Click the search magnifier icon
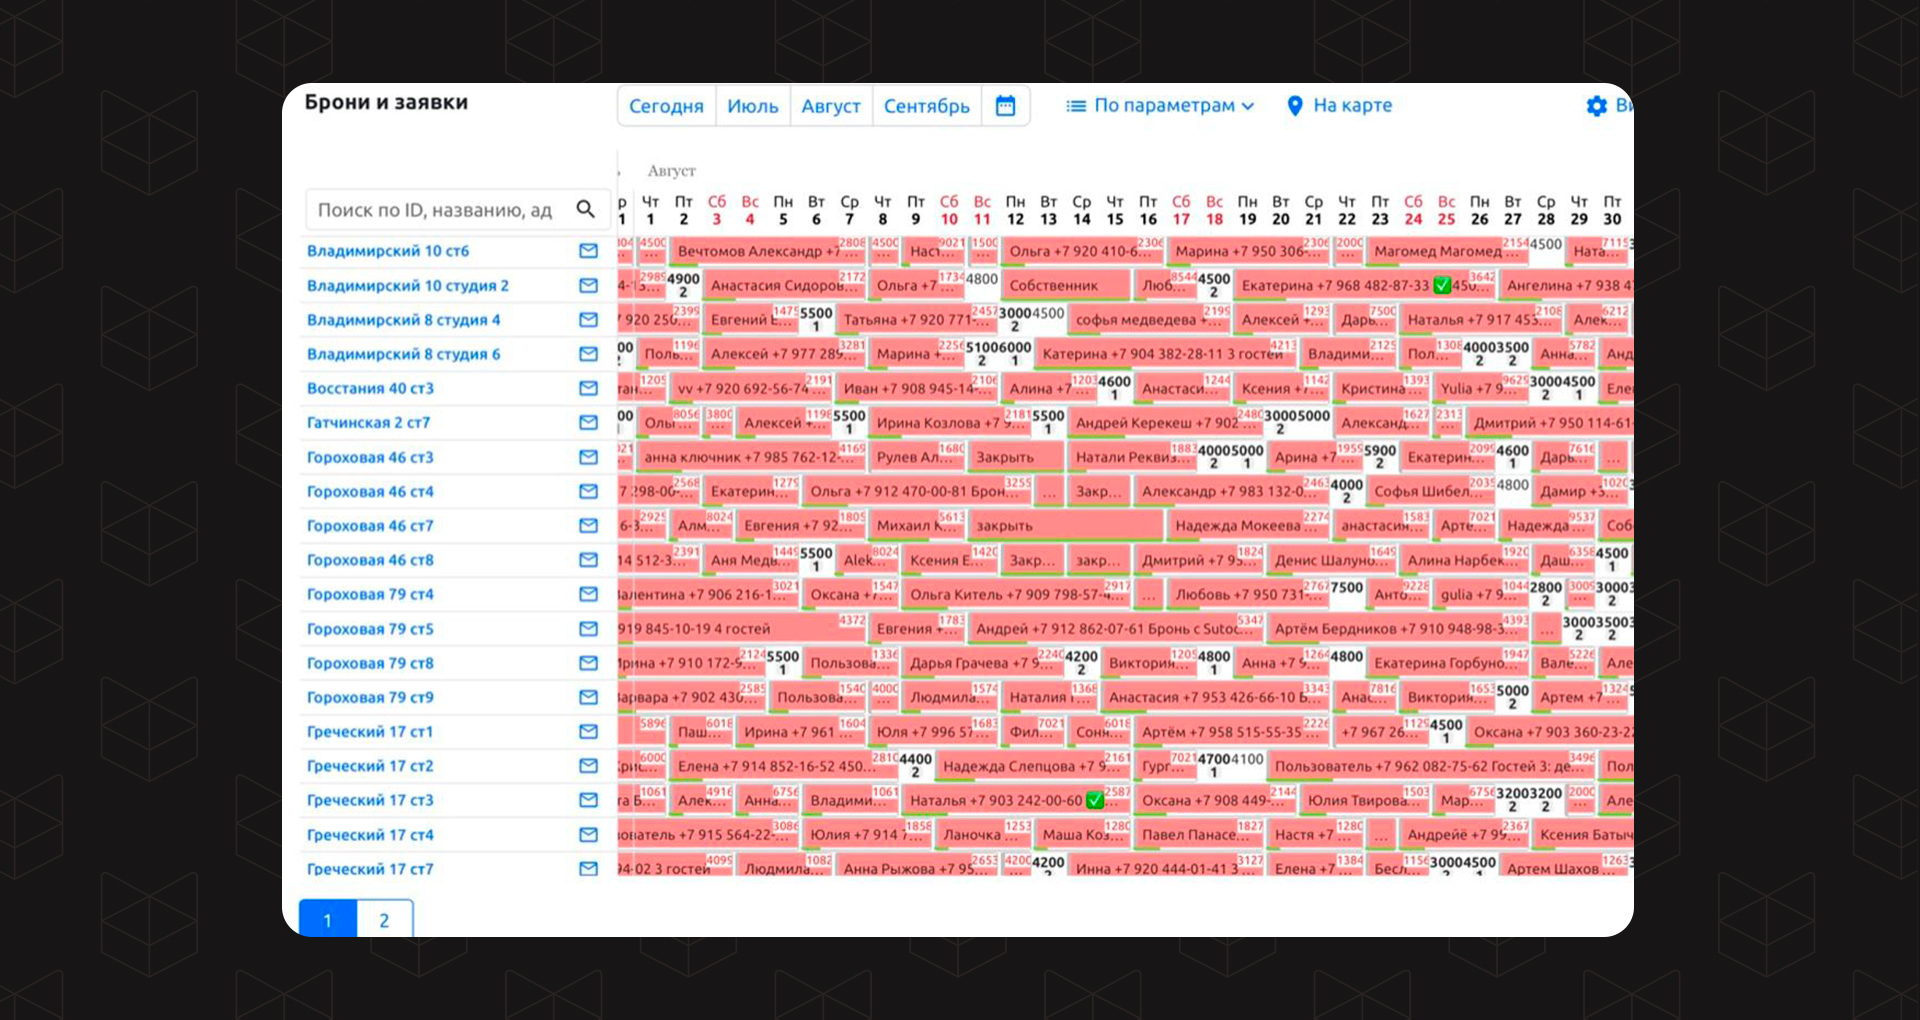The height and width of the screenshot is (1020, 1920). click(586, 209)
